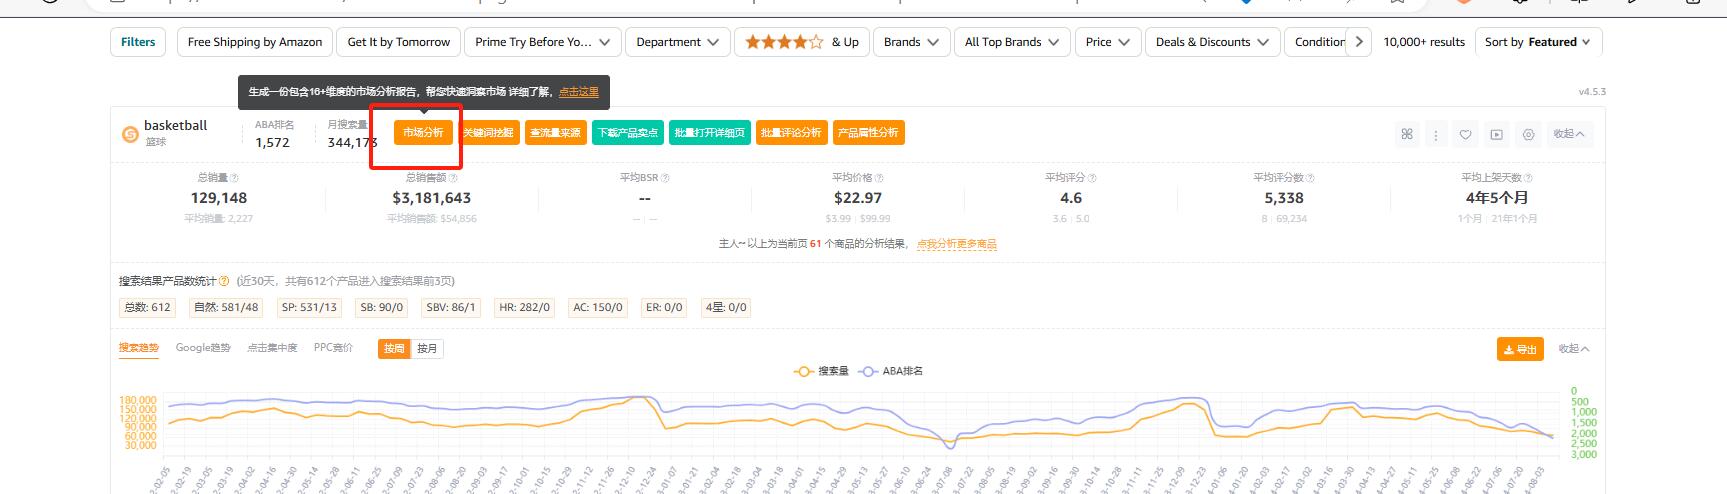This screenshot has width=1727, height=494.
Task: Click the 批量评论分析 button
Action: tap(791, 133)
